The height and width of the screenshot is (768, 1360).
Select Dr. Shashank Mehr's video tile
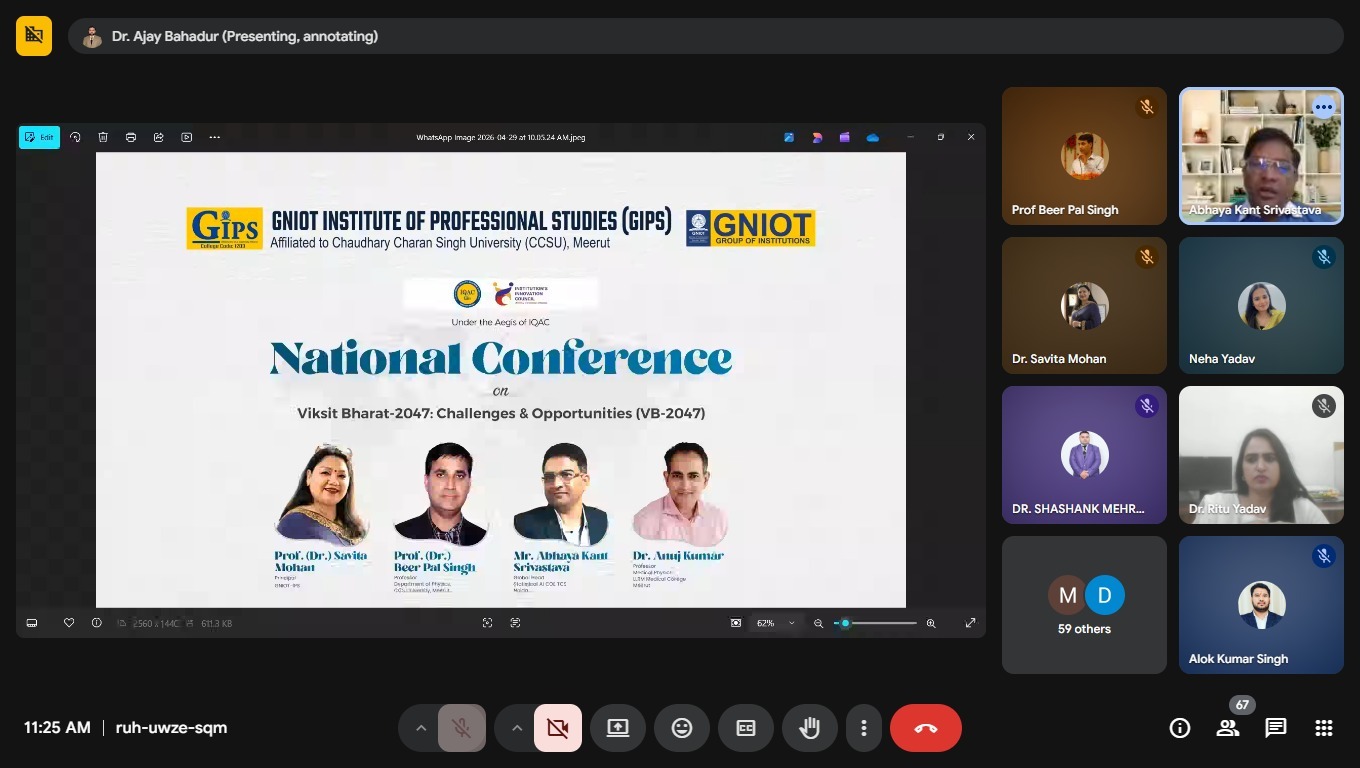pyautogui.click(x=1084, y=455)
